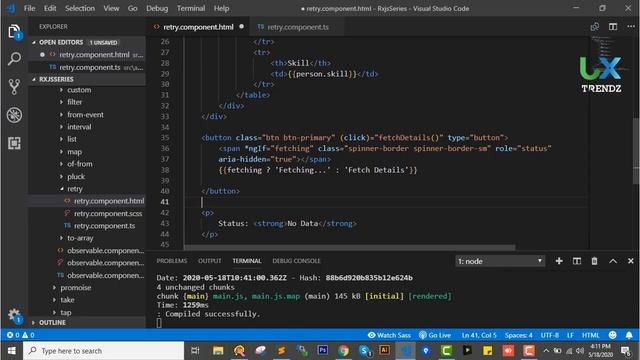Expand the custom folder
This screenshot has width=640, height=360.
(x=79, y=90)
